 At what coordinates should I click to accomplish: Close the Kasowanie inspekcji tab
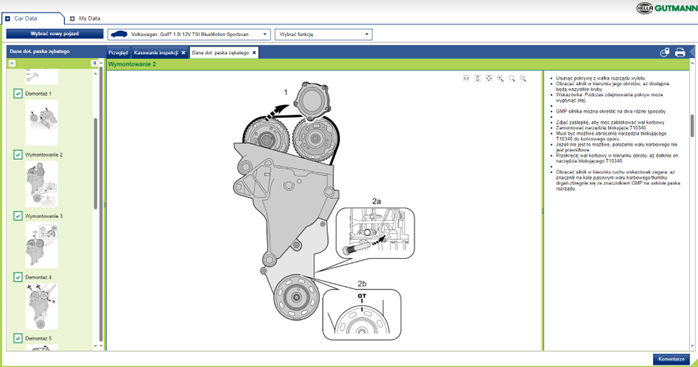[183, 53]
